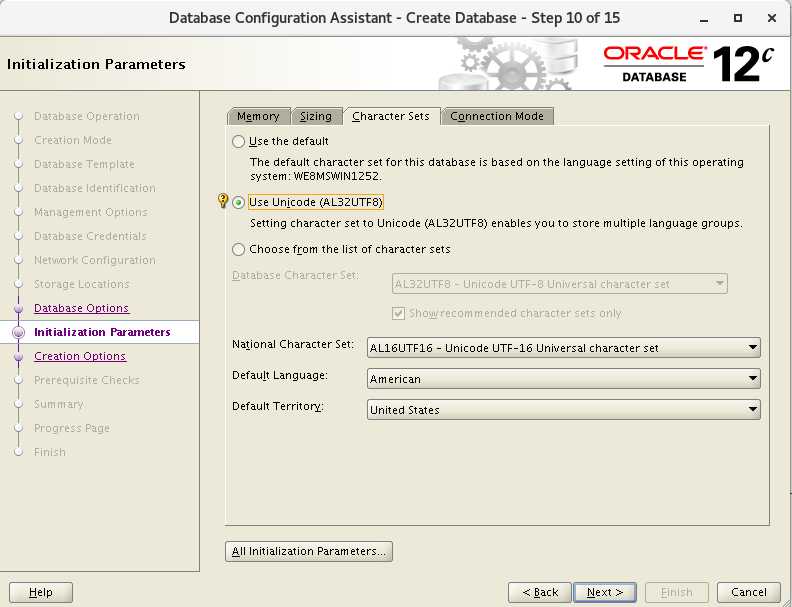Select Initialization Parameters step in sidebar

[102, 332]
